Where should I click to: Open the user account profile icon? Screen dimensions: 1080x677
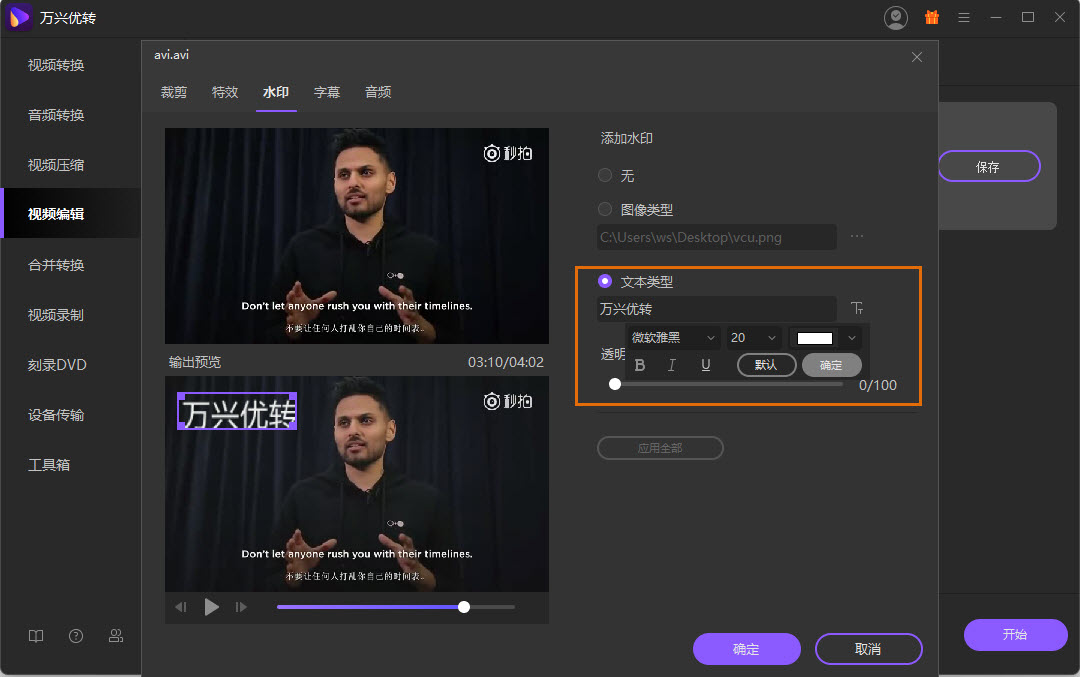[x=896, y=17]
